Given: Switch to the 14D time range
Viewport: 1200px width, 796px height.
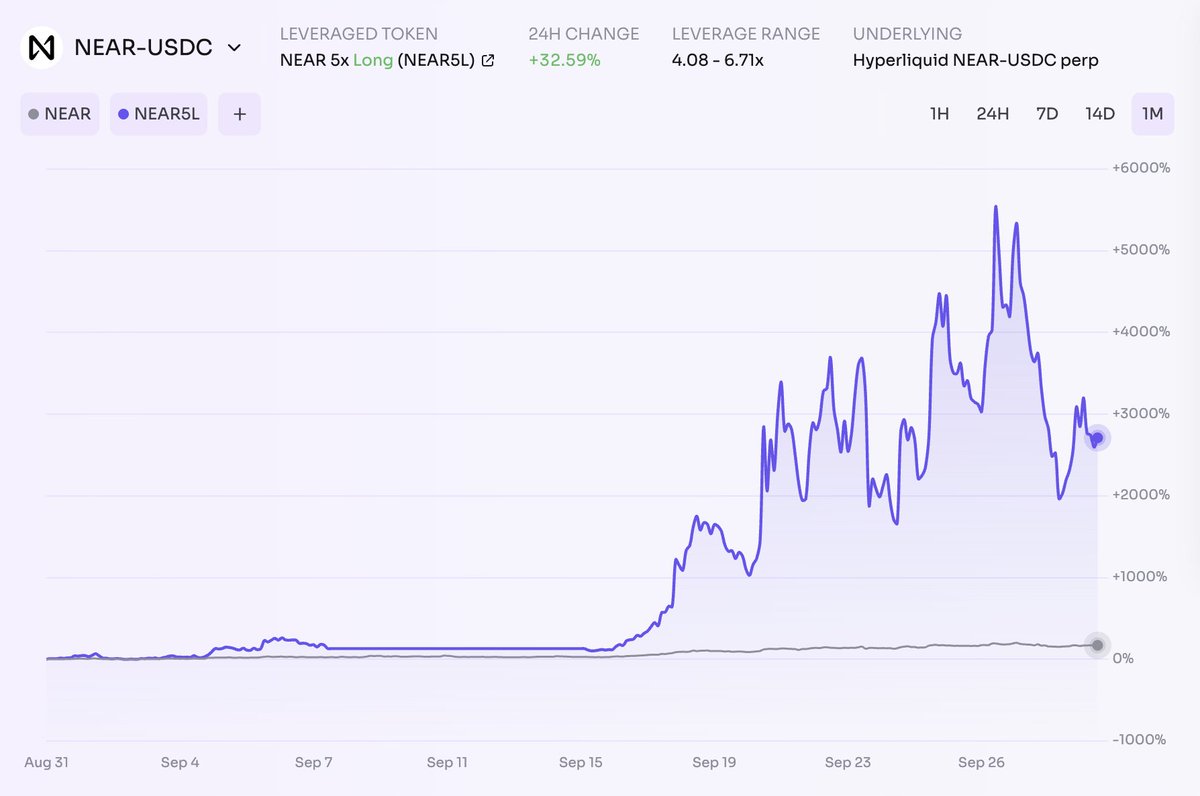Looking at the screenshot, I should pos(1100,114).
